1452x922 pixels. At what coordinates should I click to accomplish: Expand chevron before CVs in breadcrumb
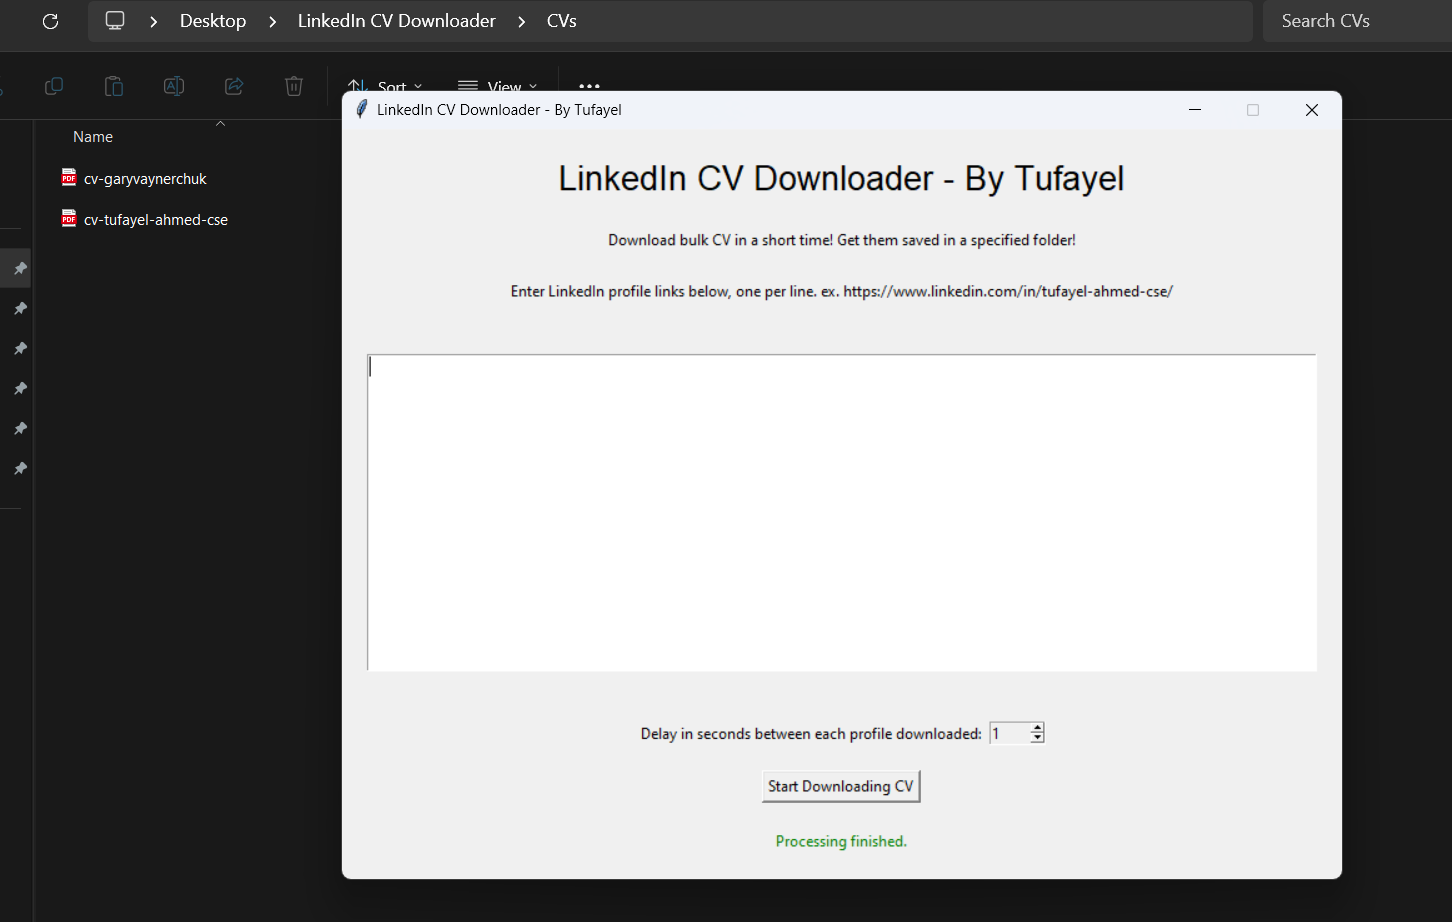(x=521, y=21)
